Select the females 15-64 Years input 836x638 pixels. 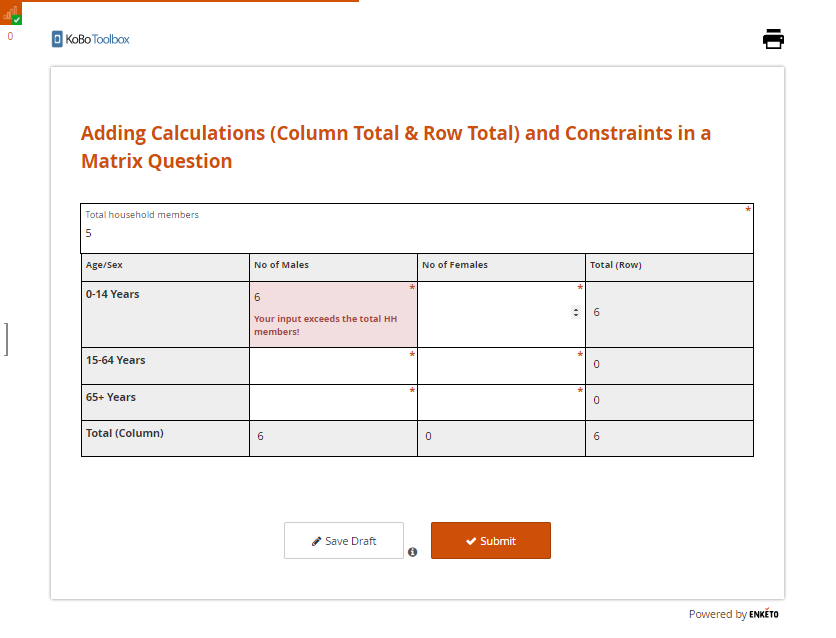coord(501,367)
